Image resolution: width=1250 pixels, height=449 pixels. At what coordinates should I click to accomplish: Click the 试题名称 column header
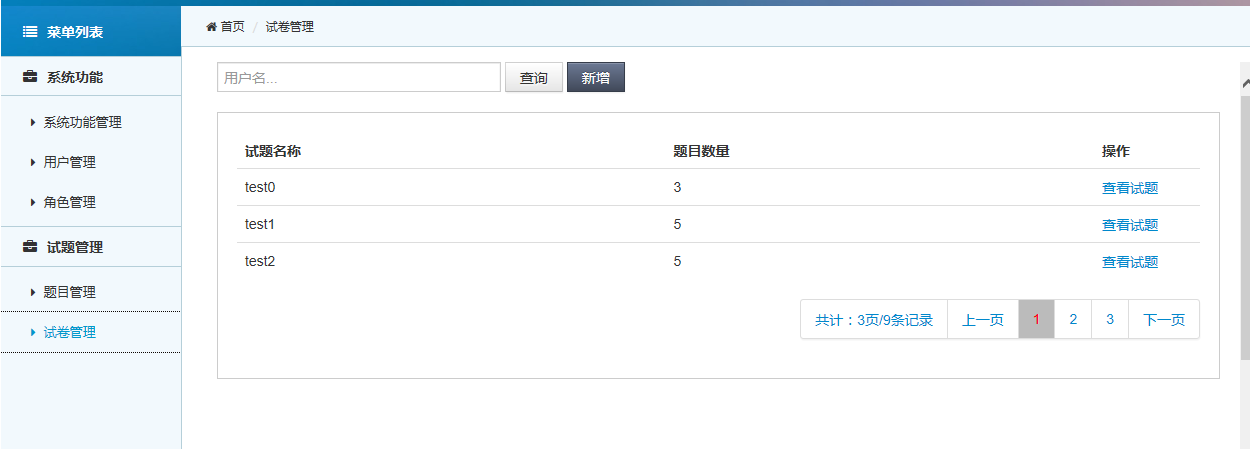[x=273, y=151]
